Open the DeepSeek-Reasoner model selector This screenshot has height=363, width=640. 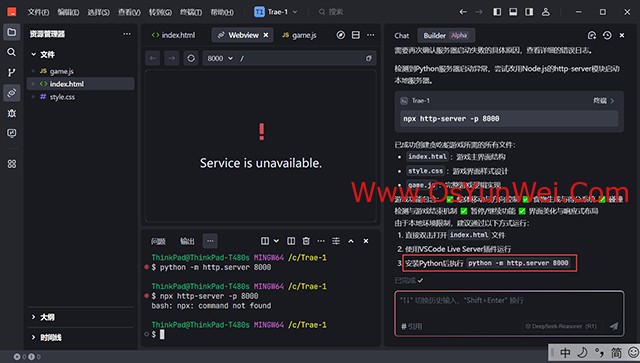click(561, 326)
